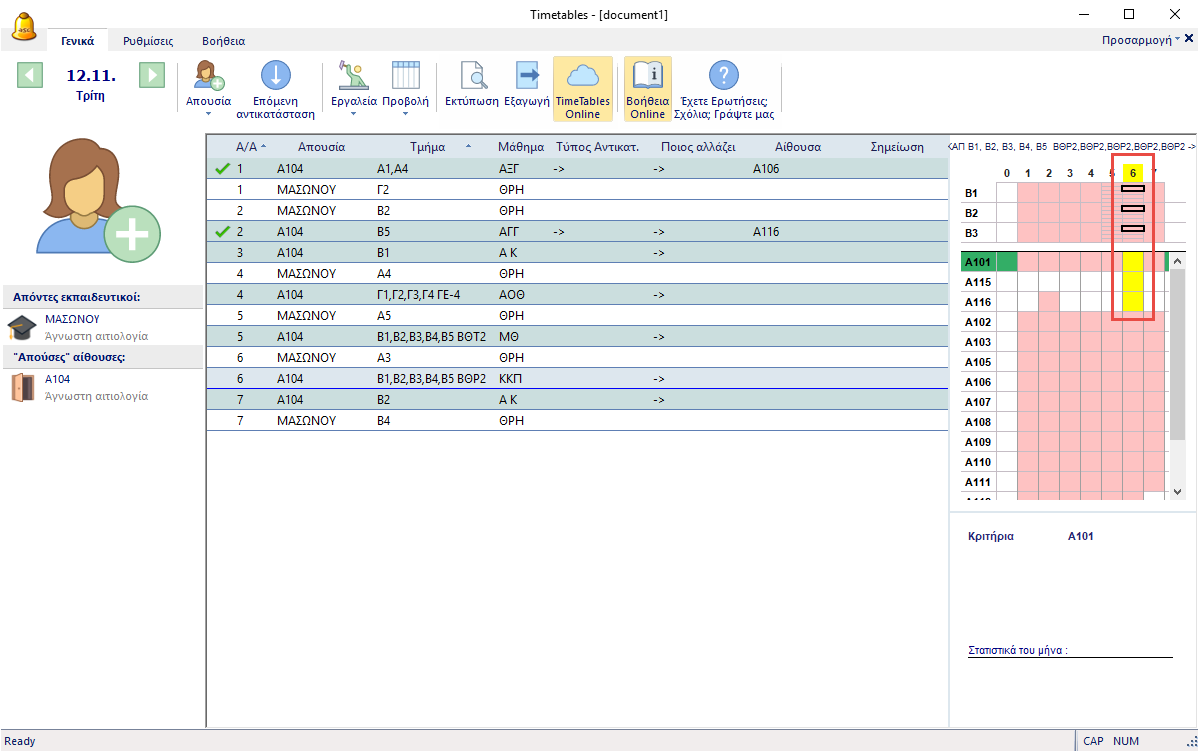Switch to the Βοήθεια tab
Screen dimensions: 1199x752
click(x=223, y=41)
